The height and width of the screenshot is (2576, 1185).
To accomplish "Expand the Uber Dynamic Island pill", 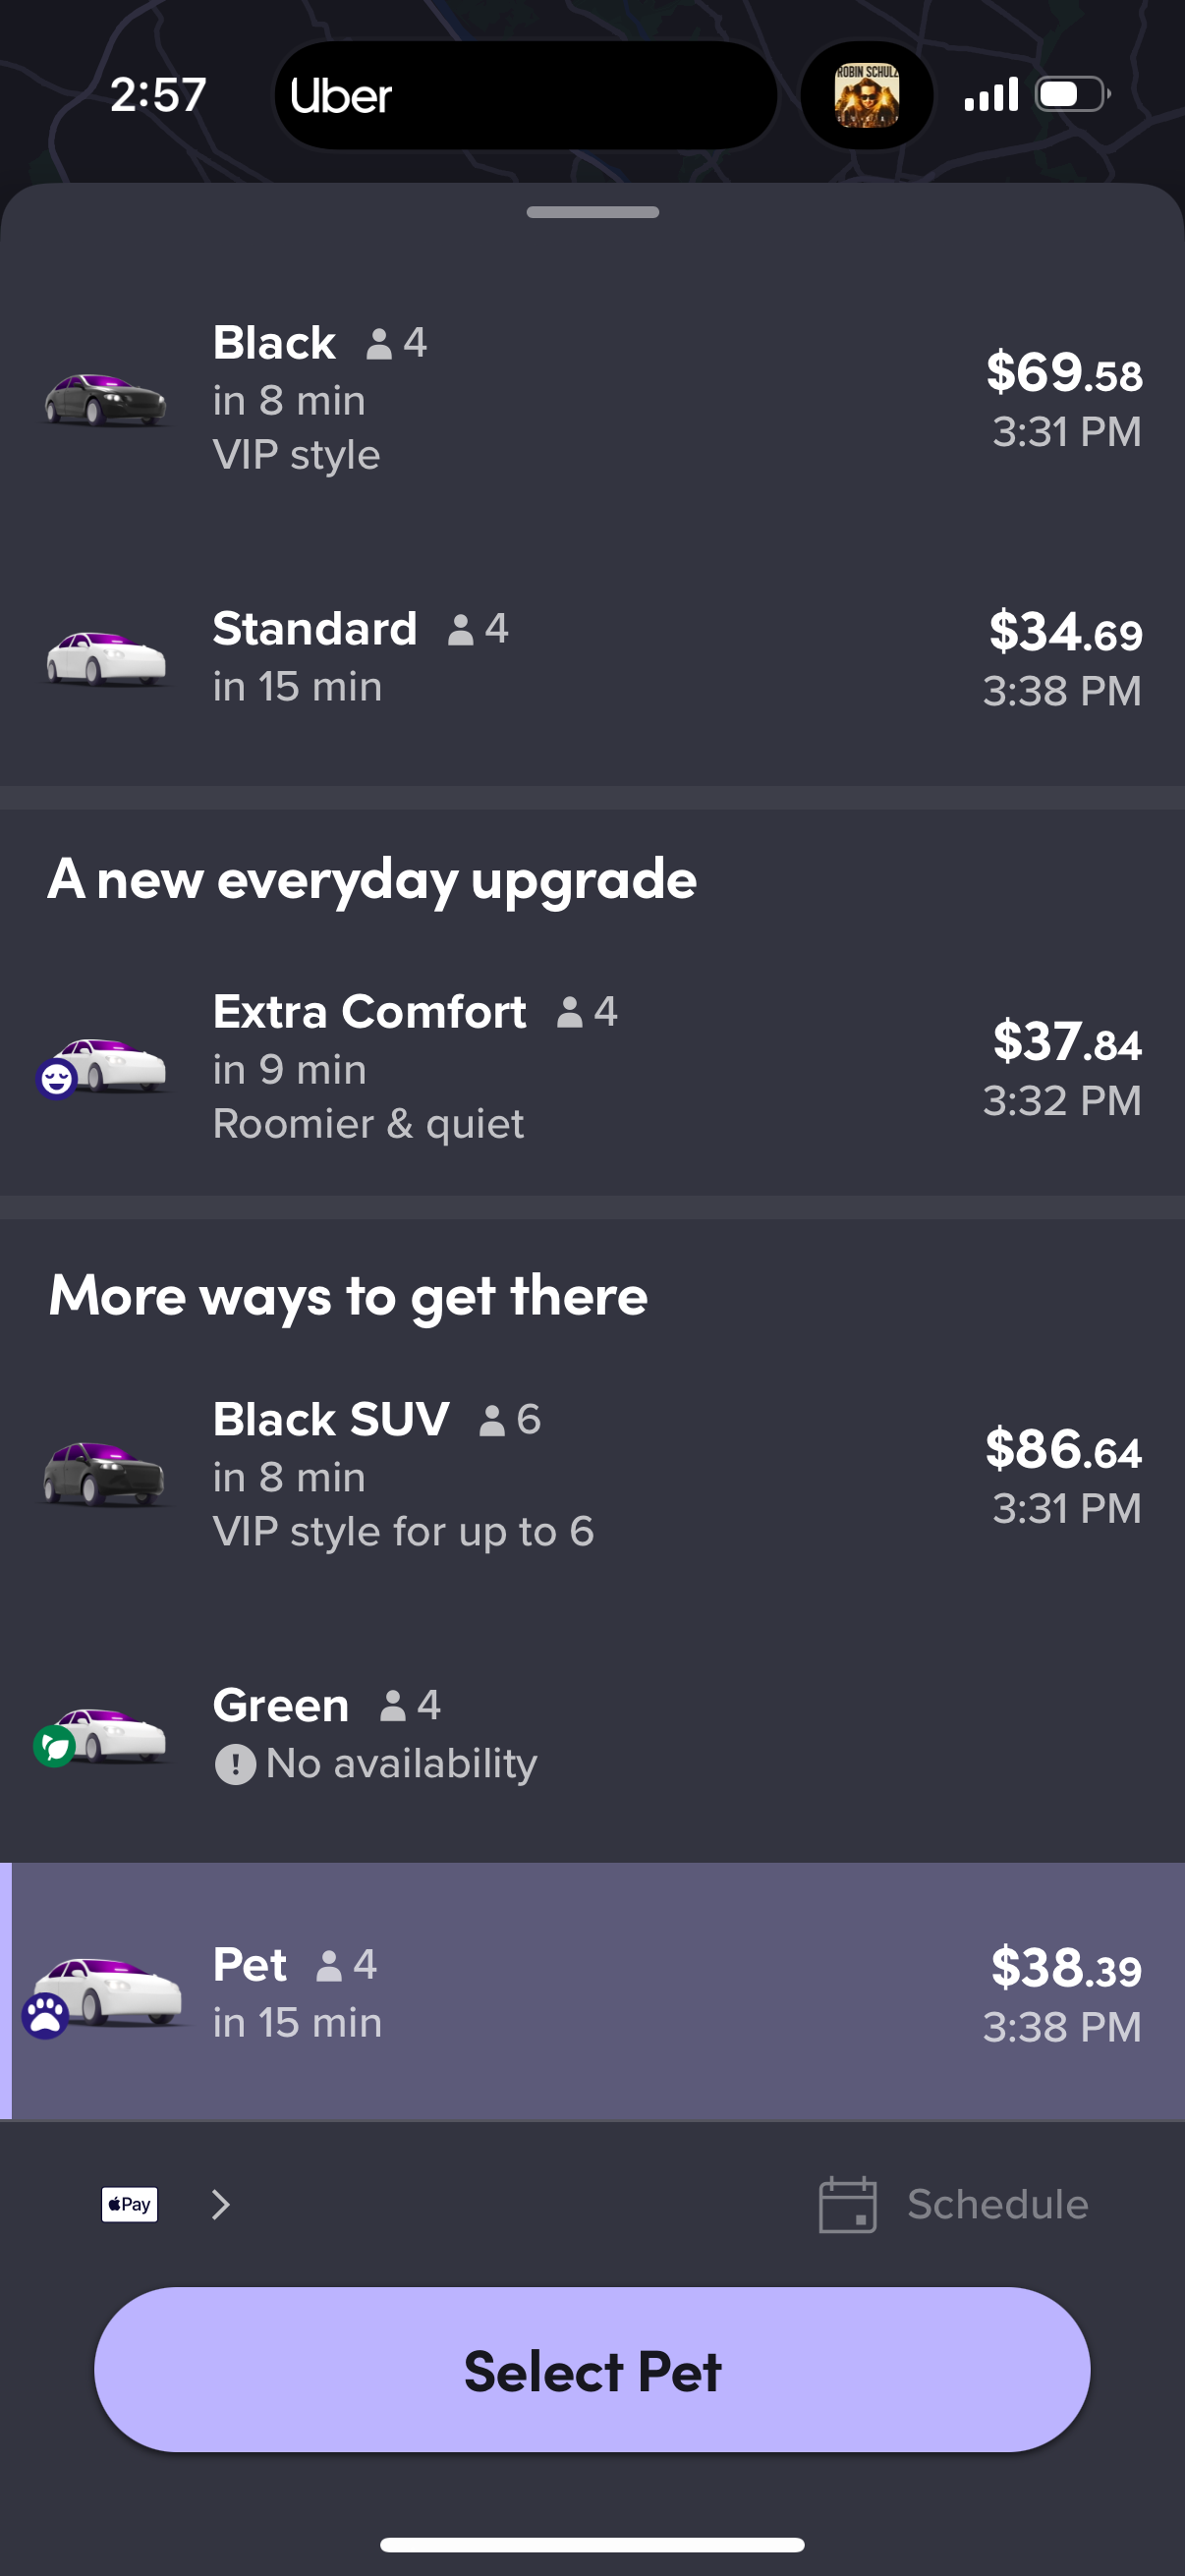I will click(525, 96).
